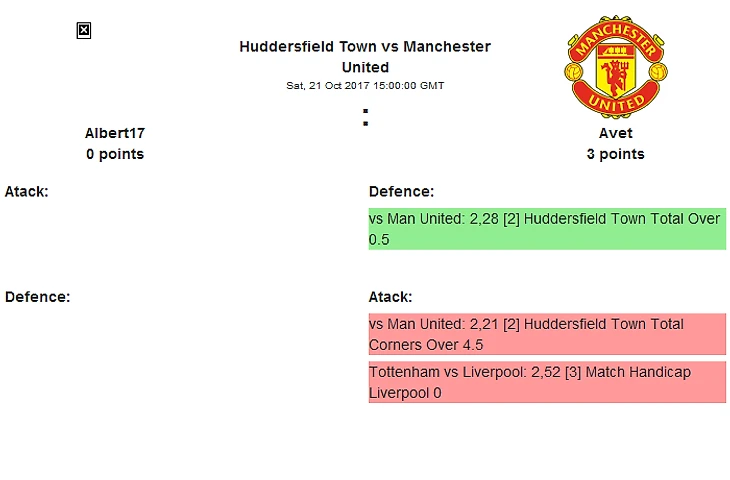
Task: Select the Avet player name
Action: click(x=615, y=133)
